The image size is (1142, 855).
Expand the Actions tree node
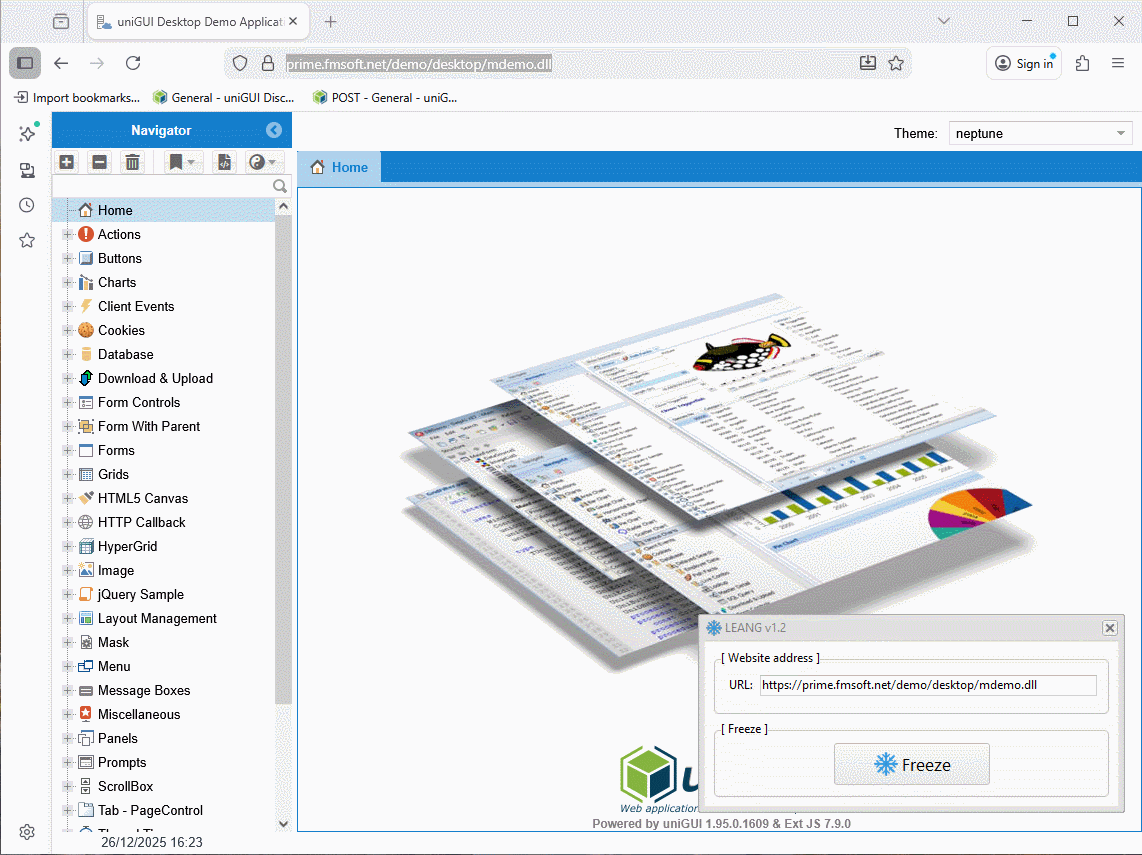point(68,234)
